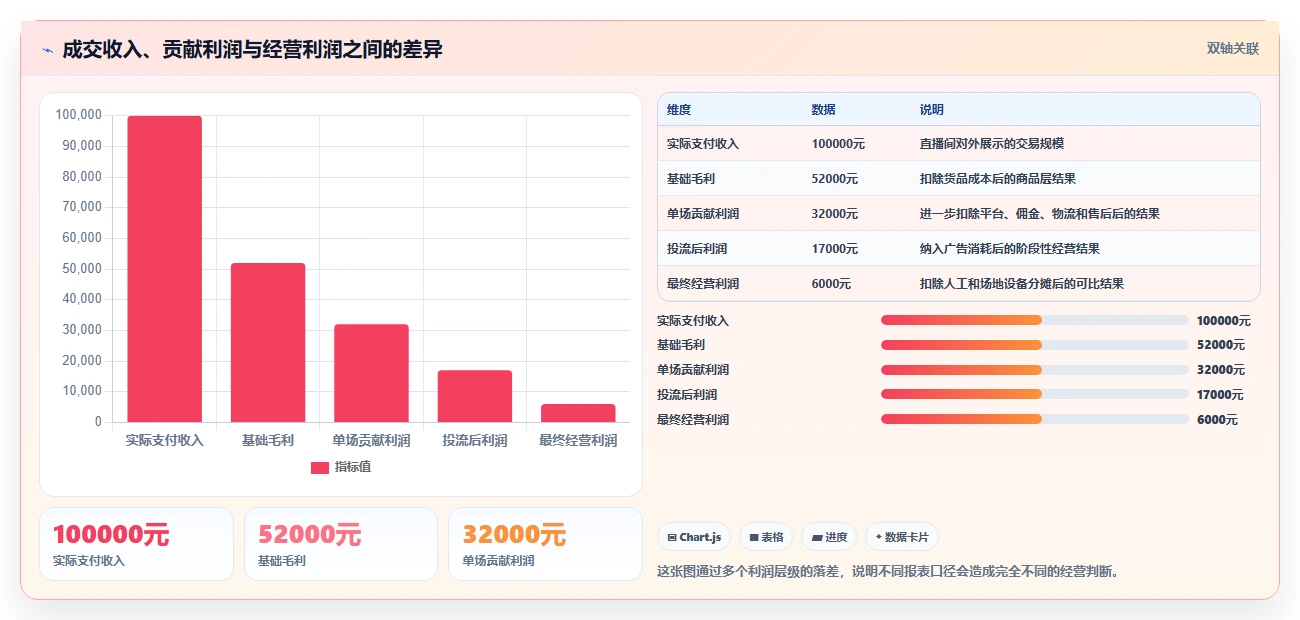Click x-axis label 基础毛利
This screenshot has width=1300, height=620.
(268, 440)
